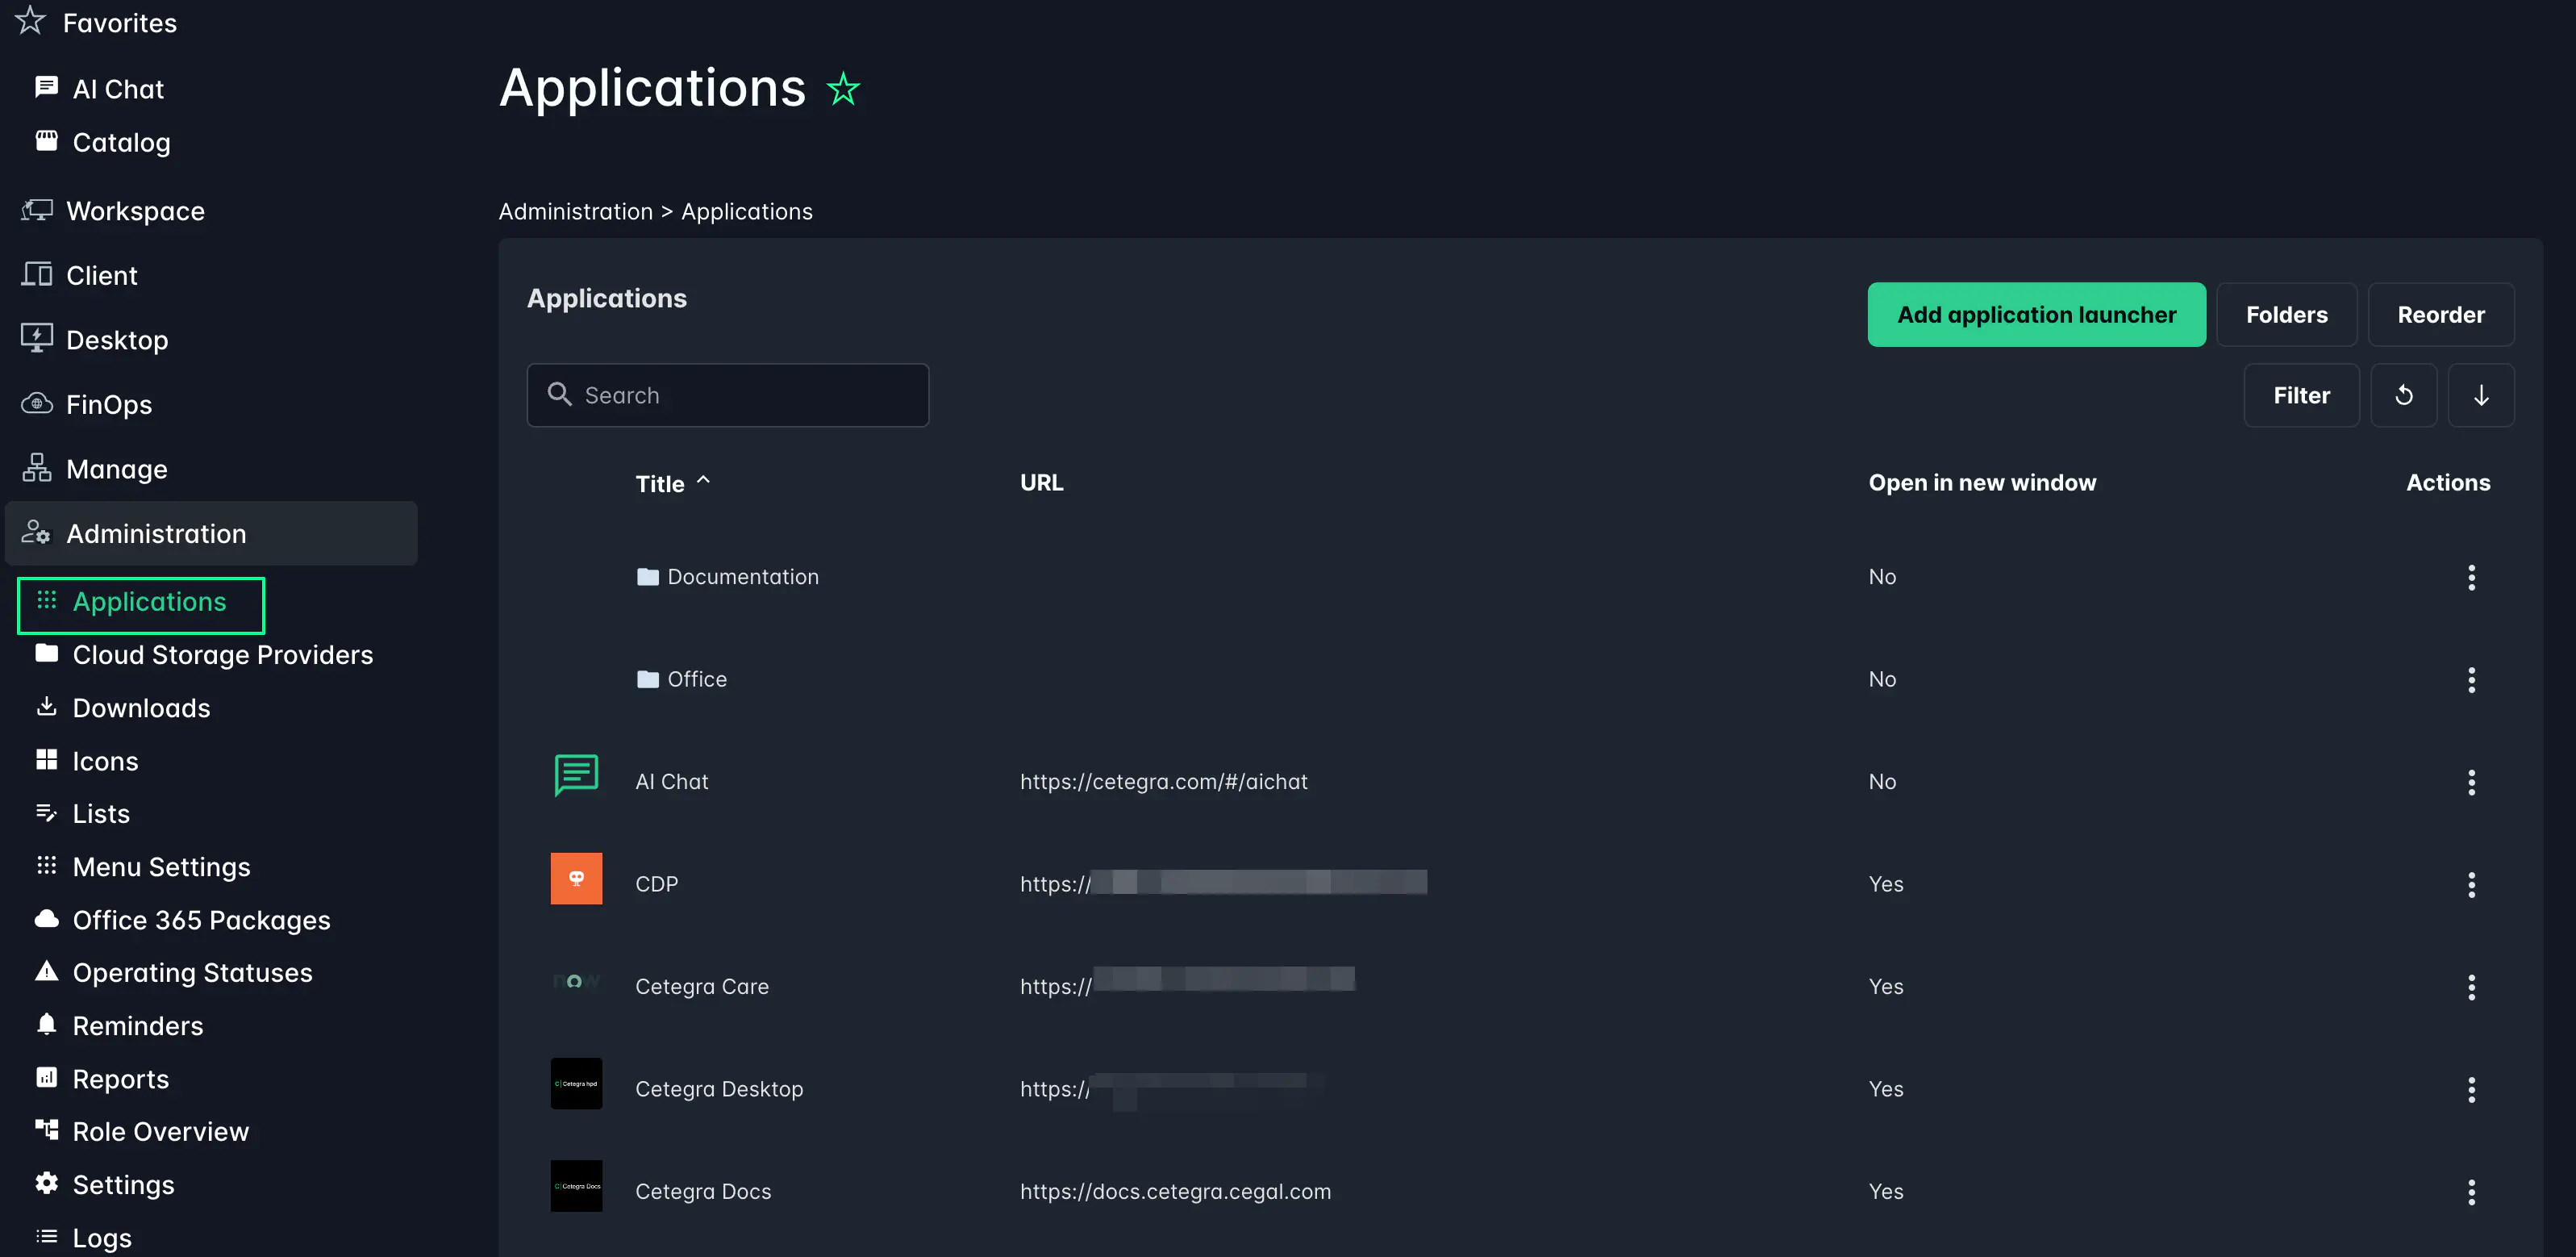The width and height of the screenshot is (2576, 1257).
Task: Focus the Search input field
Action: [728, 395]
